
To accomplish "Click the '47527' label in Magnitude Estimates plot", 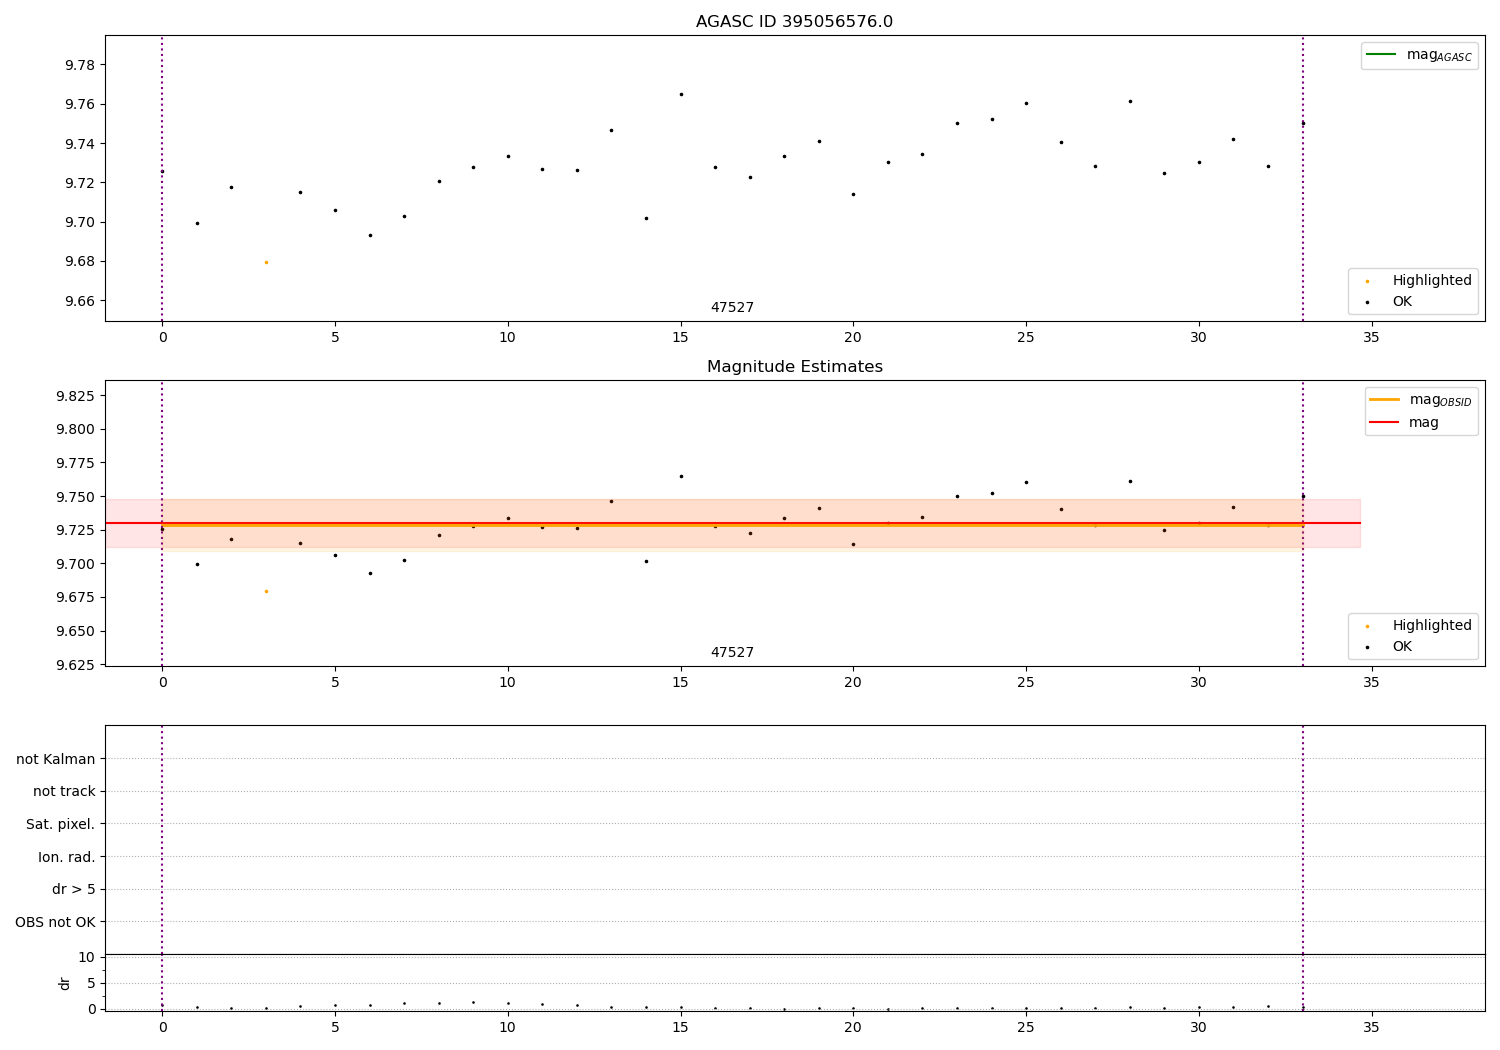I will coord(732,653).
